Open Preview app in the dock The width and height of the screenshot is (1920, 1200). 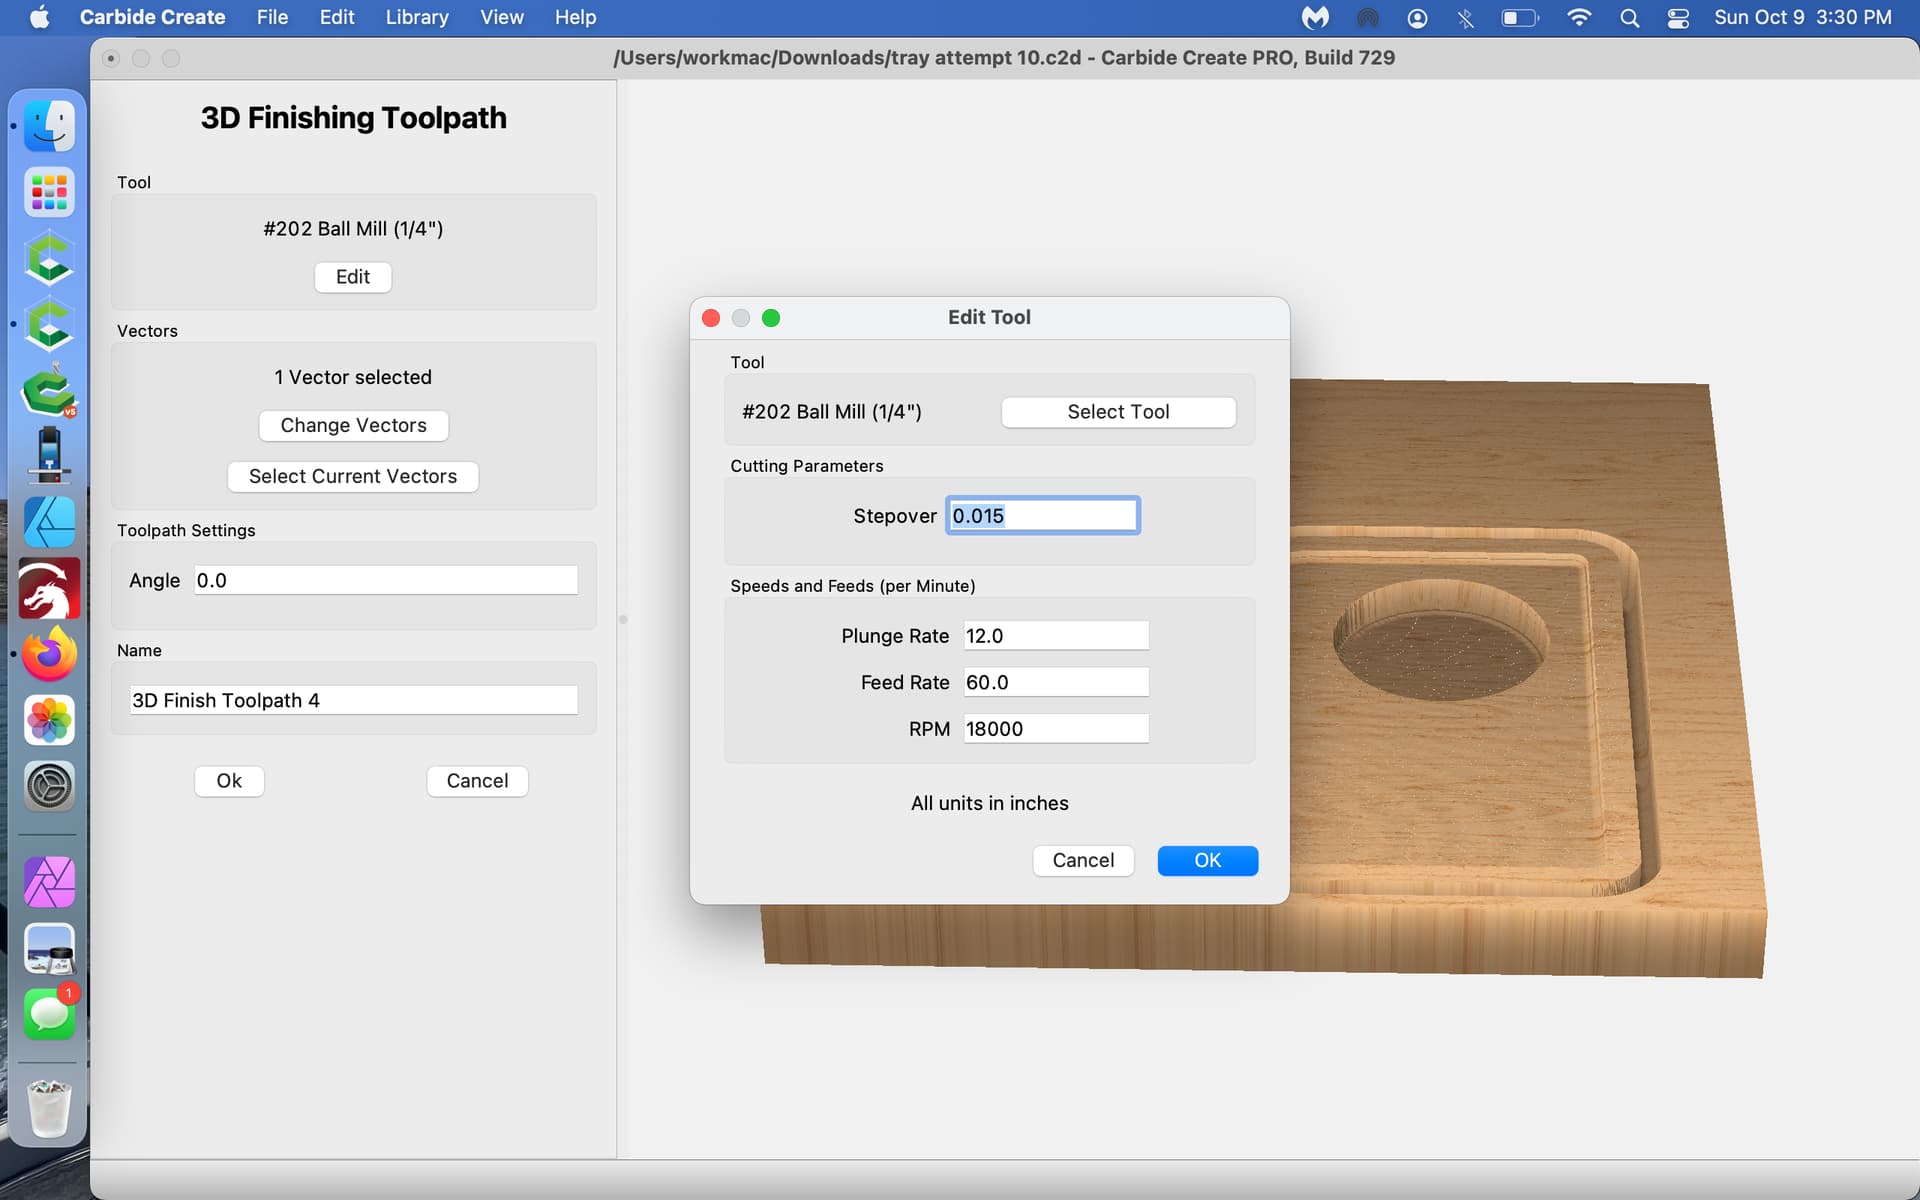pos(49,948)
